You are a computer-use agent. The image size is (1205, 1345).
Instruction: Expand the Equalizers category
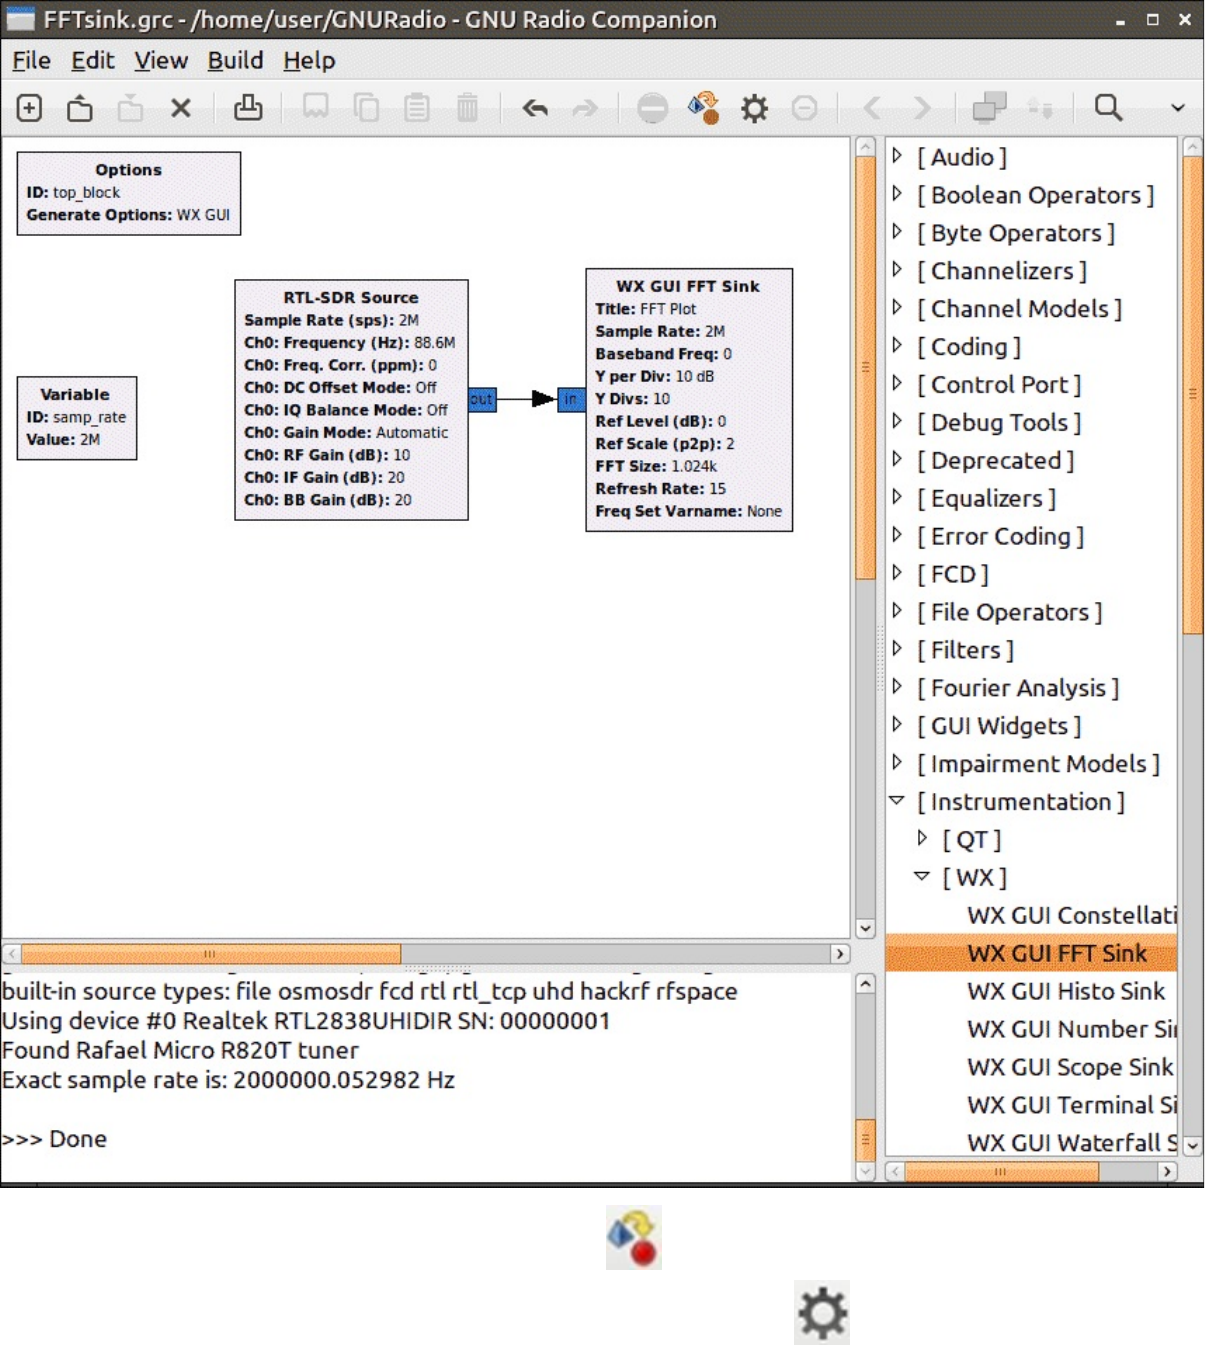[897, 498]
